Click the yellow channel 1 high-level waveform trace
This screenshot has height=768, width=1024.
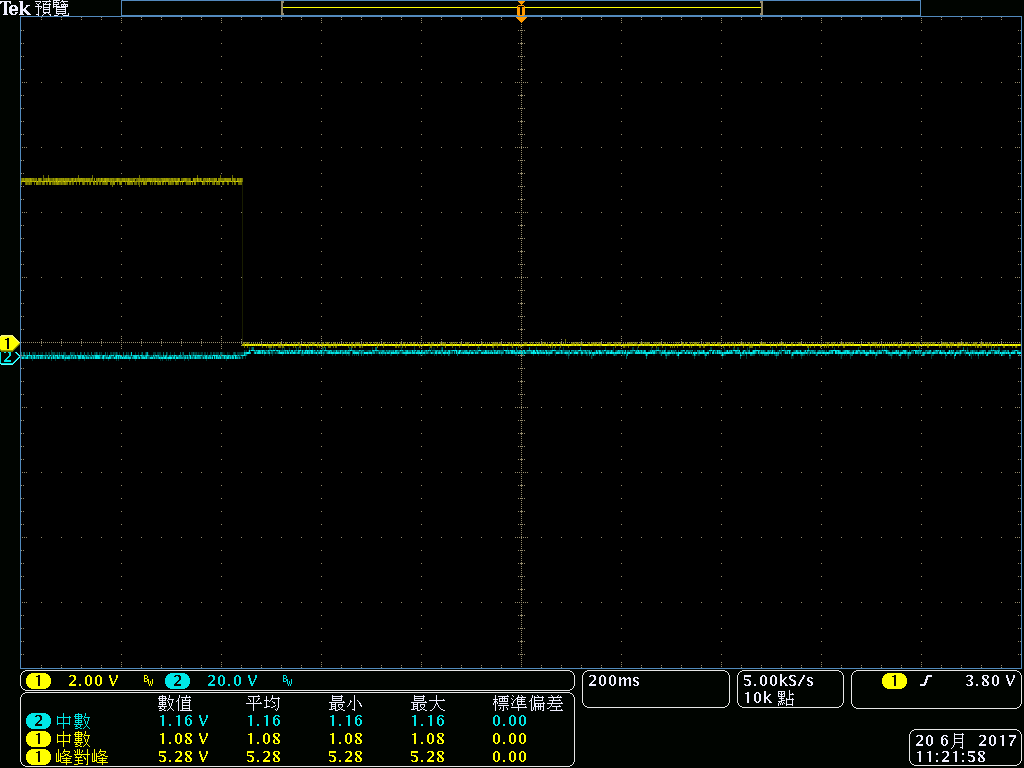(x=132, y=180)
